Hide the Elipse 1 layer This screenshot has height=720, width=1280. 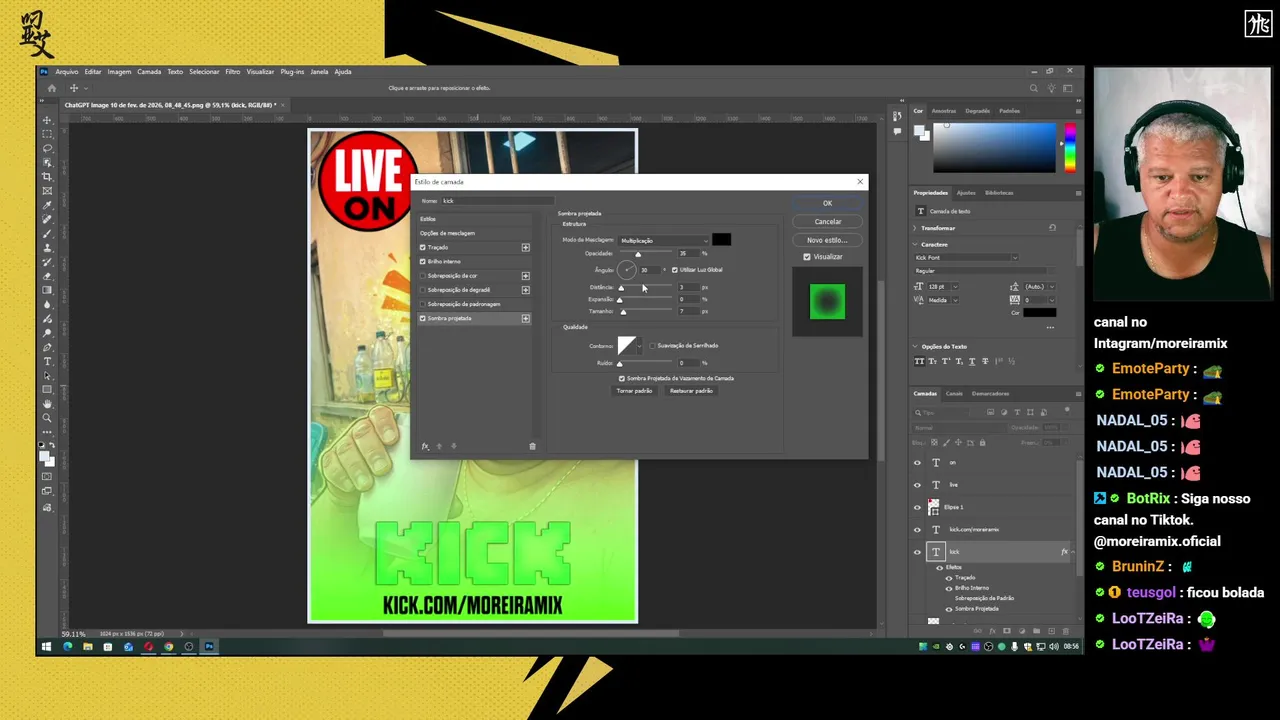click(x=917, y=507)
